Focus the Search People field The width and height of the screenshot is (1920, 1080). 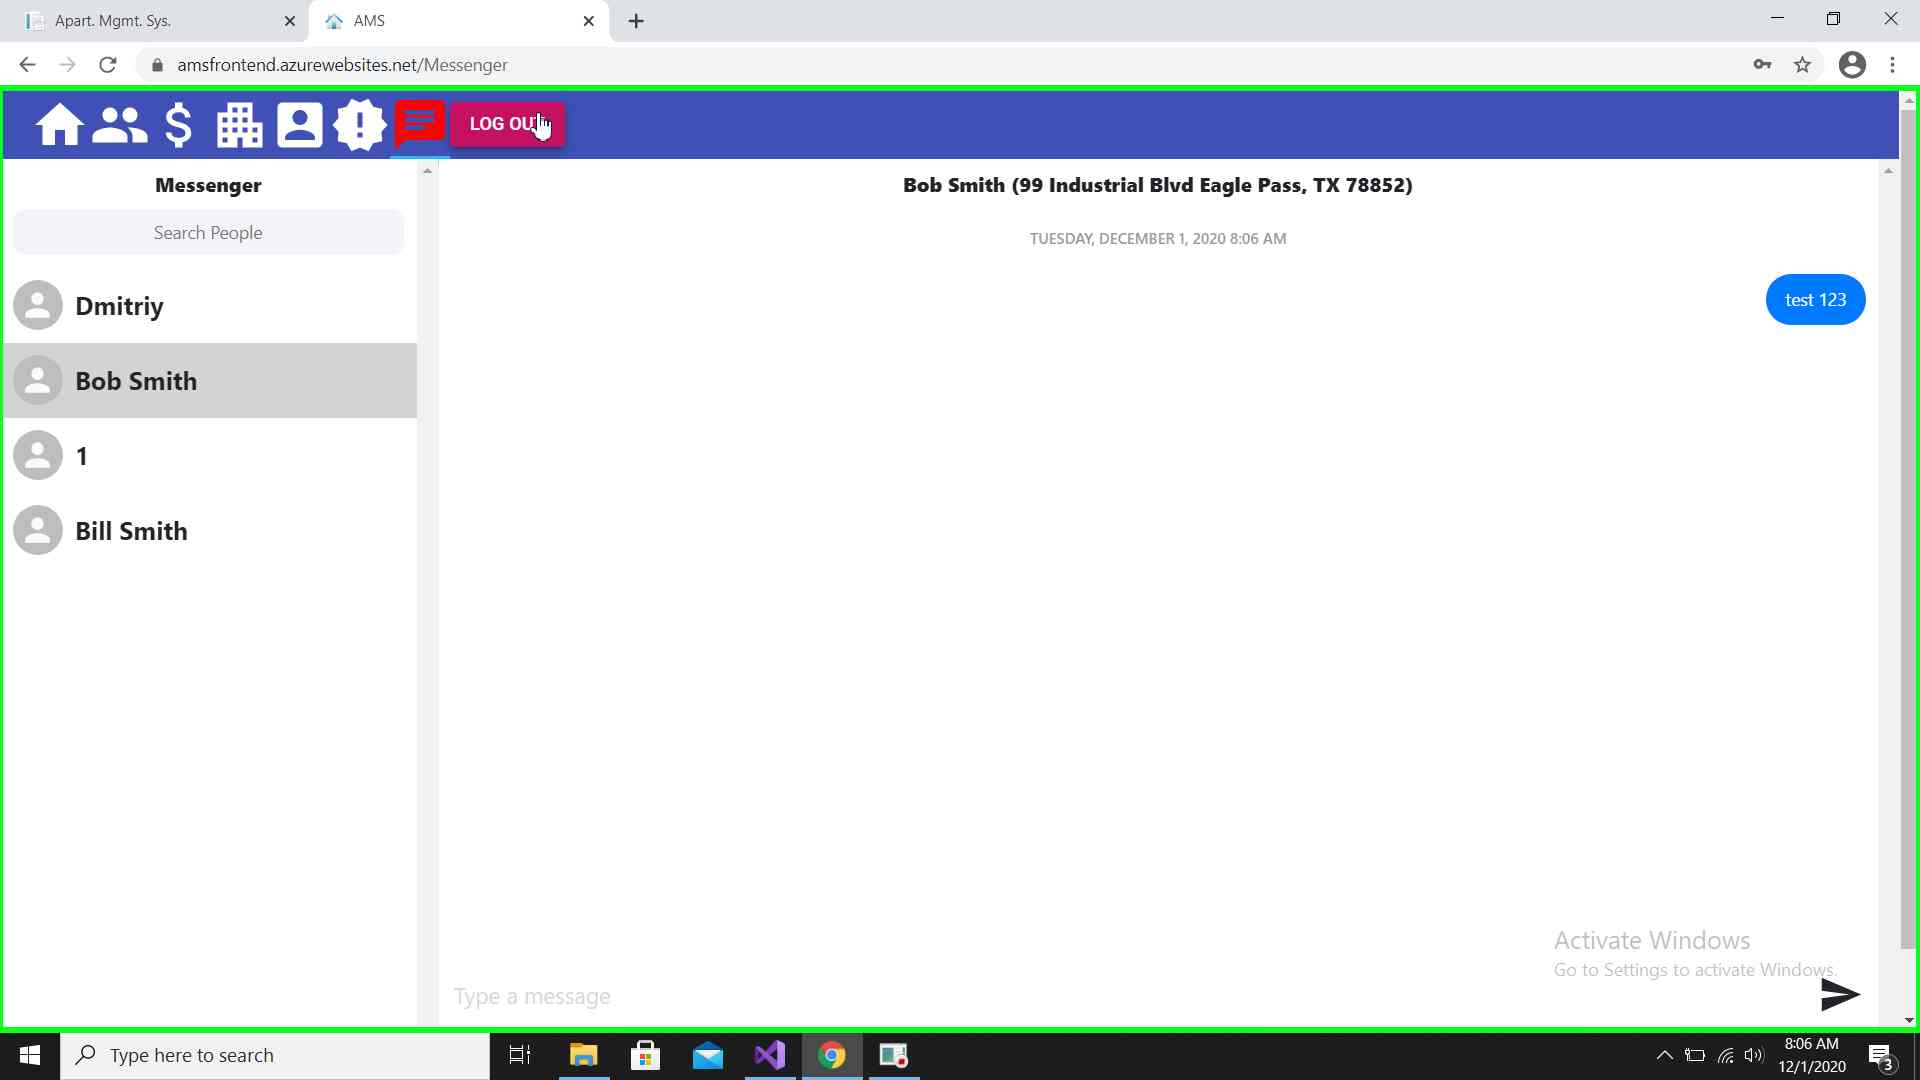pyautogui.click(x=209, y=233)
